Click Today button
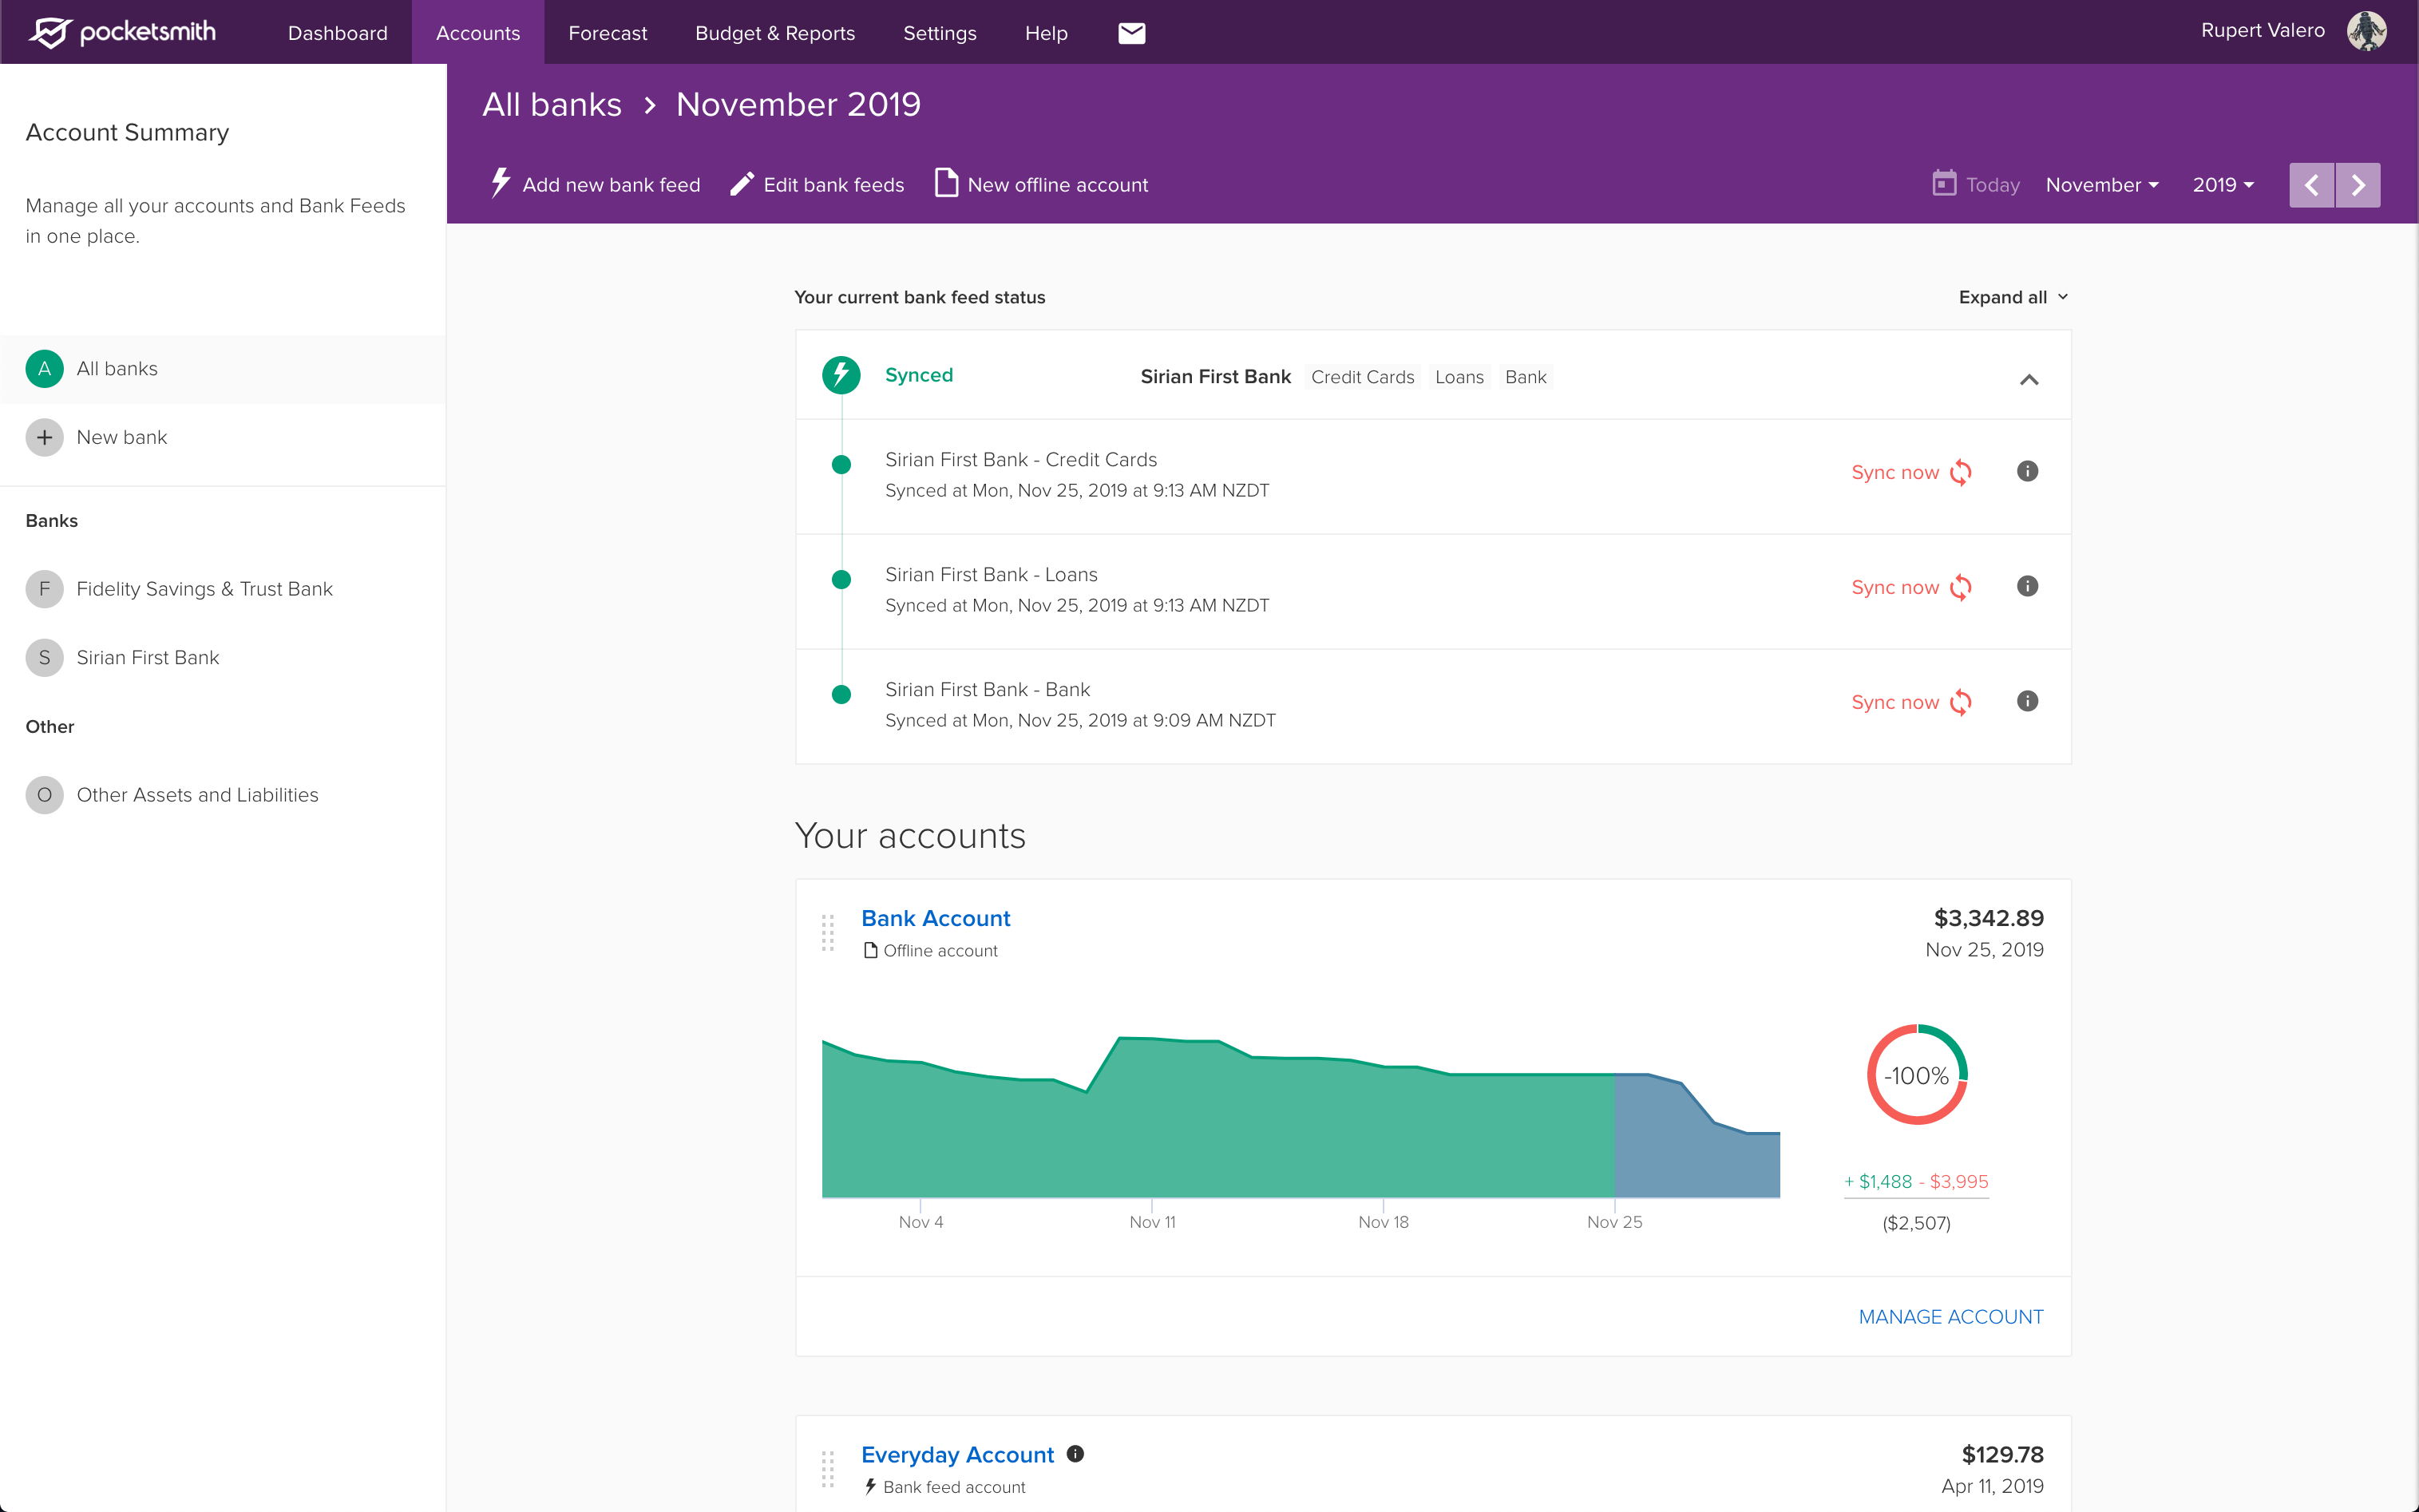This screenshot has height=1512, width=2419. [1976, 185]
